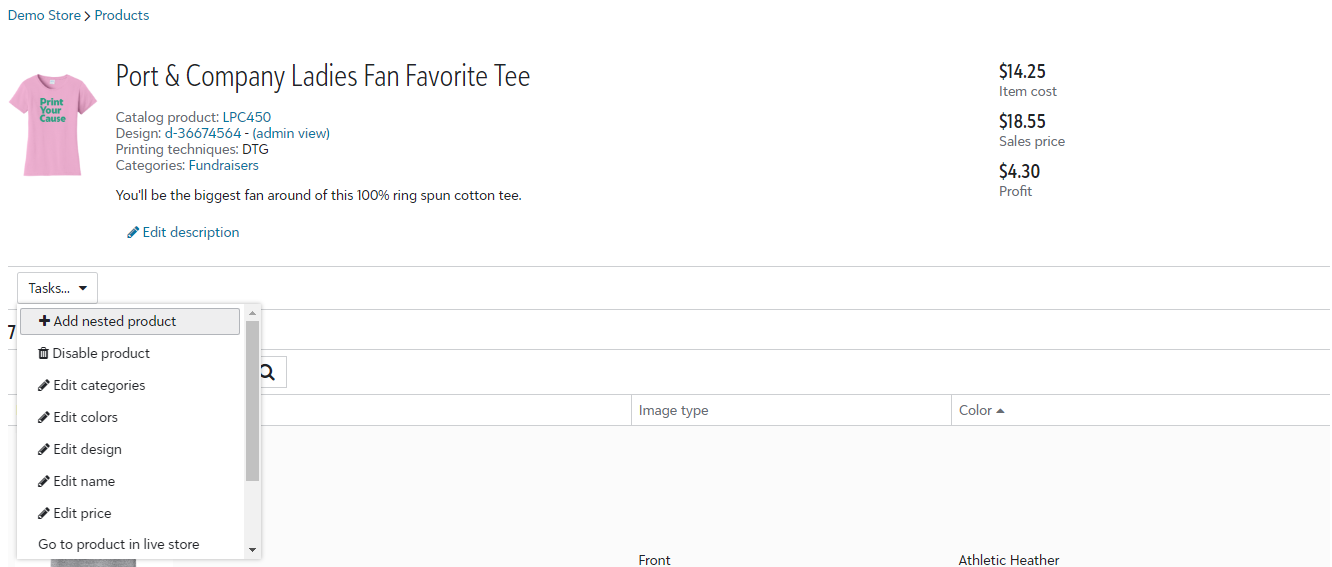
Task: Click the pencil icon next to Edit colors
Action: click(x=44, y=417)
